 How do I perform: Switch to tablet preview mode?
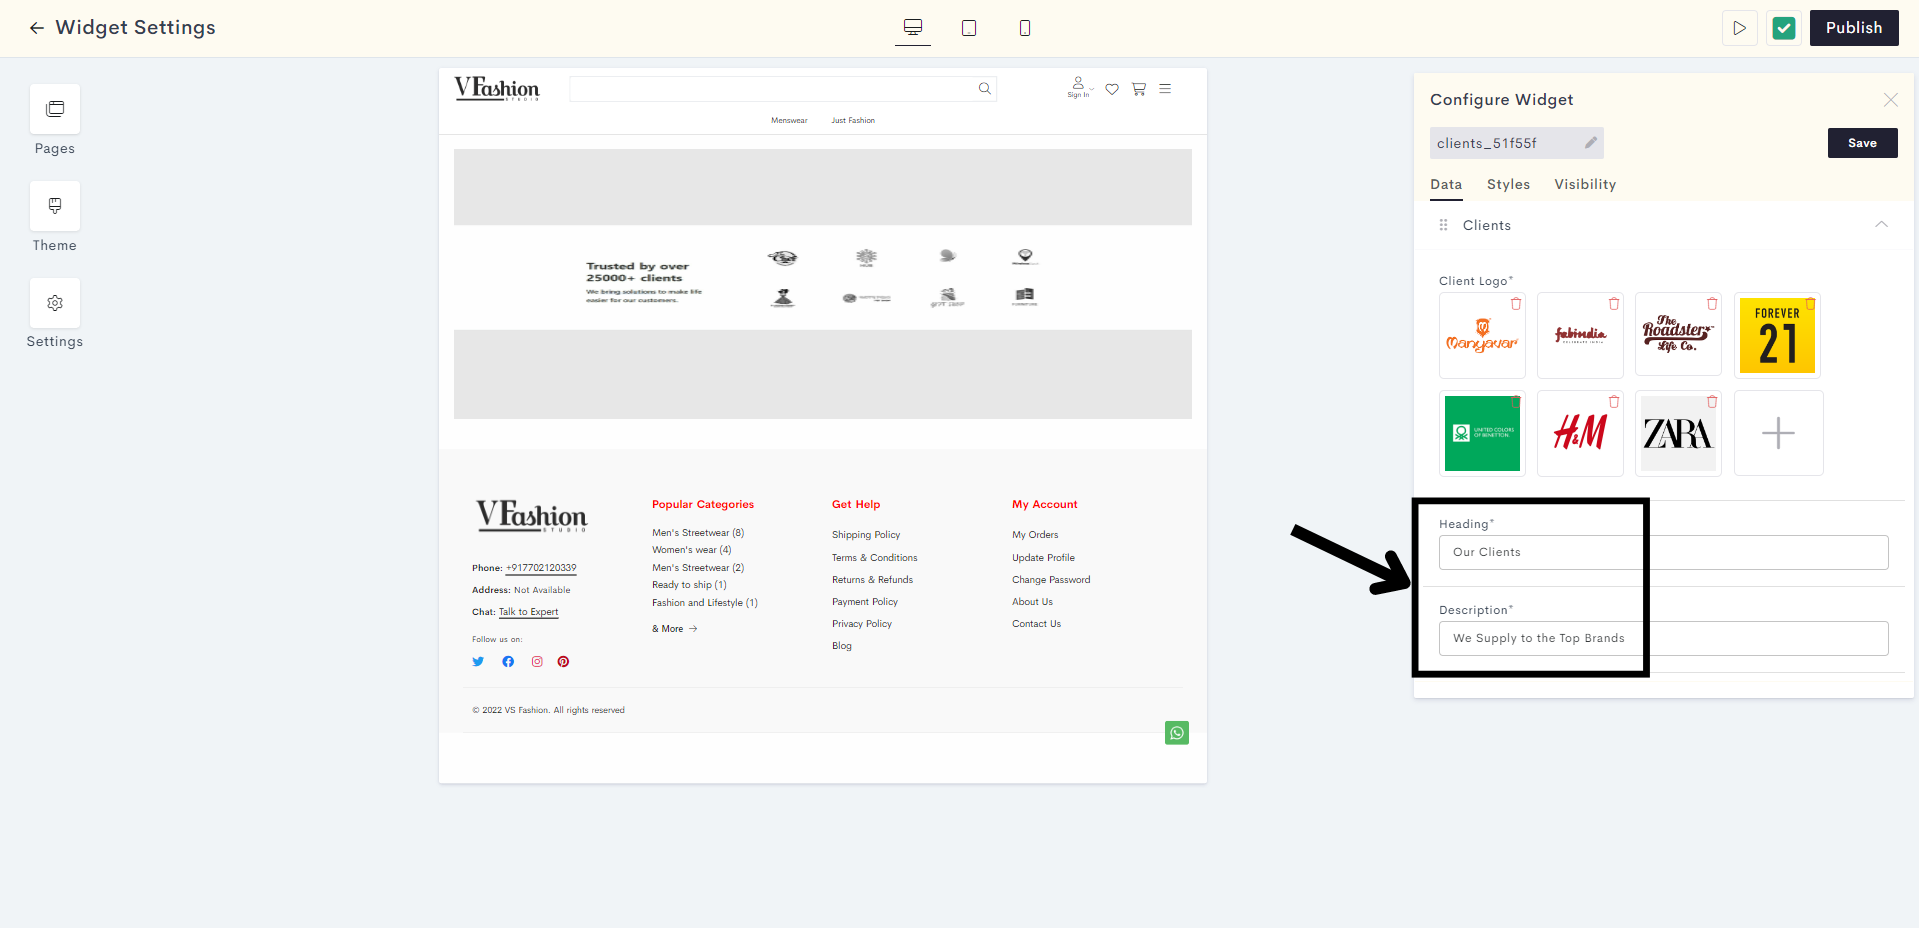point(969,28)
